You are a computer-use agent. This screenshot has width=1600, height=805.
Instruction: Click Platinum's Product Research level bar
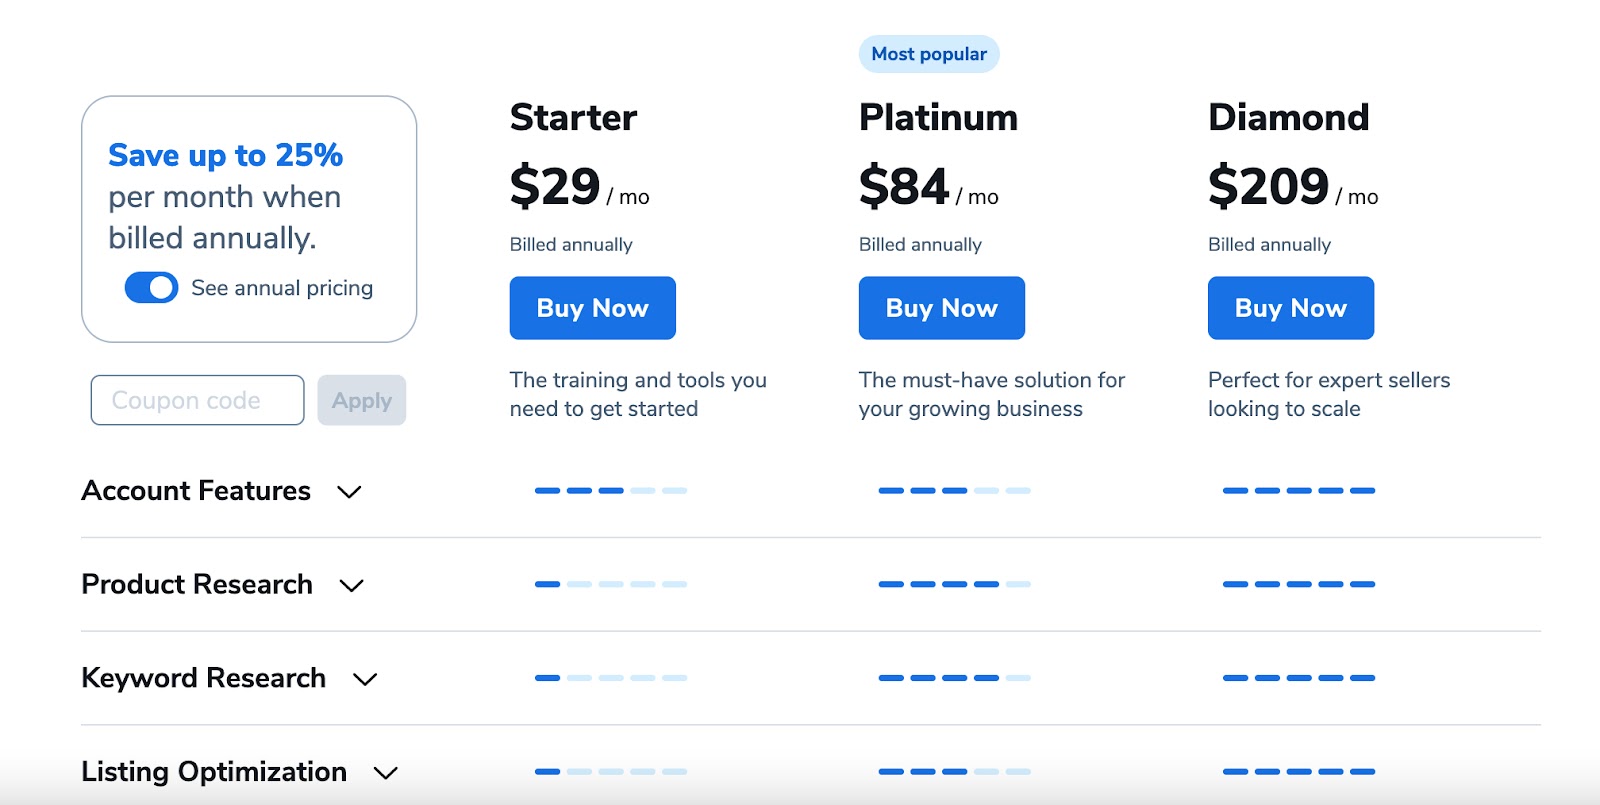coord(954,584)
